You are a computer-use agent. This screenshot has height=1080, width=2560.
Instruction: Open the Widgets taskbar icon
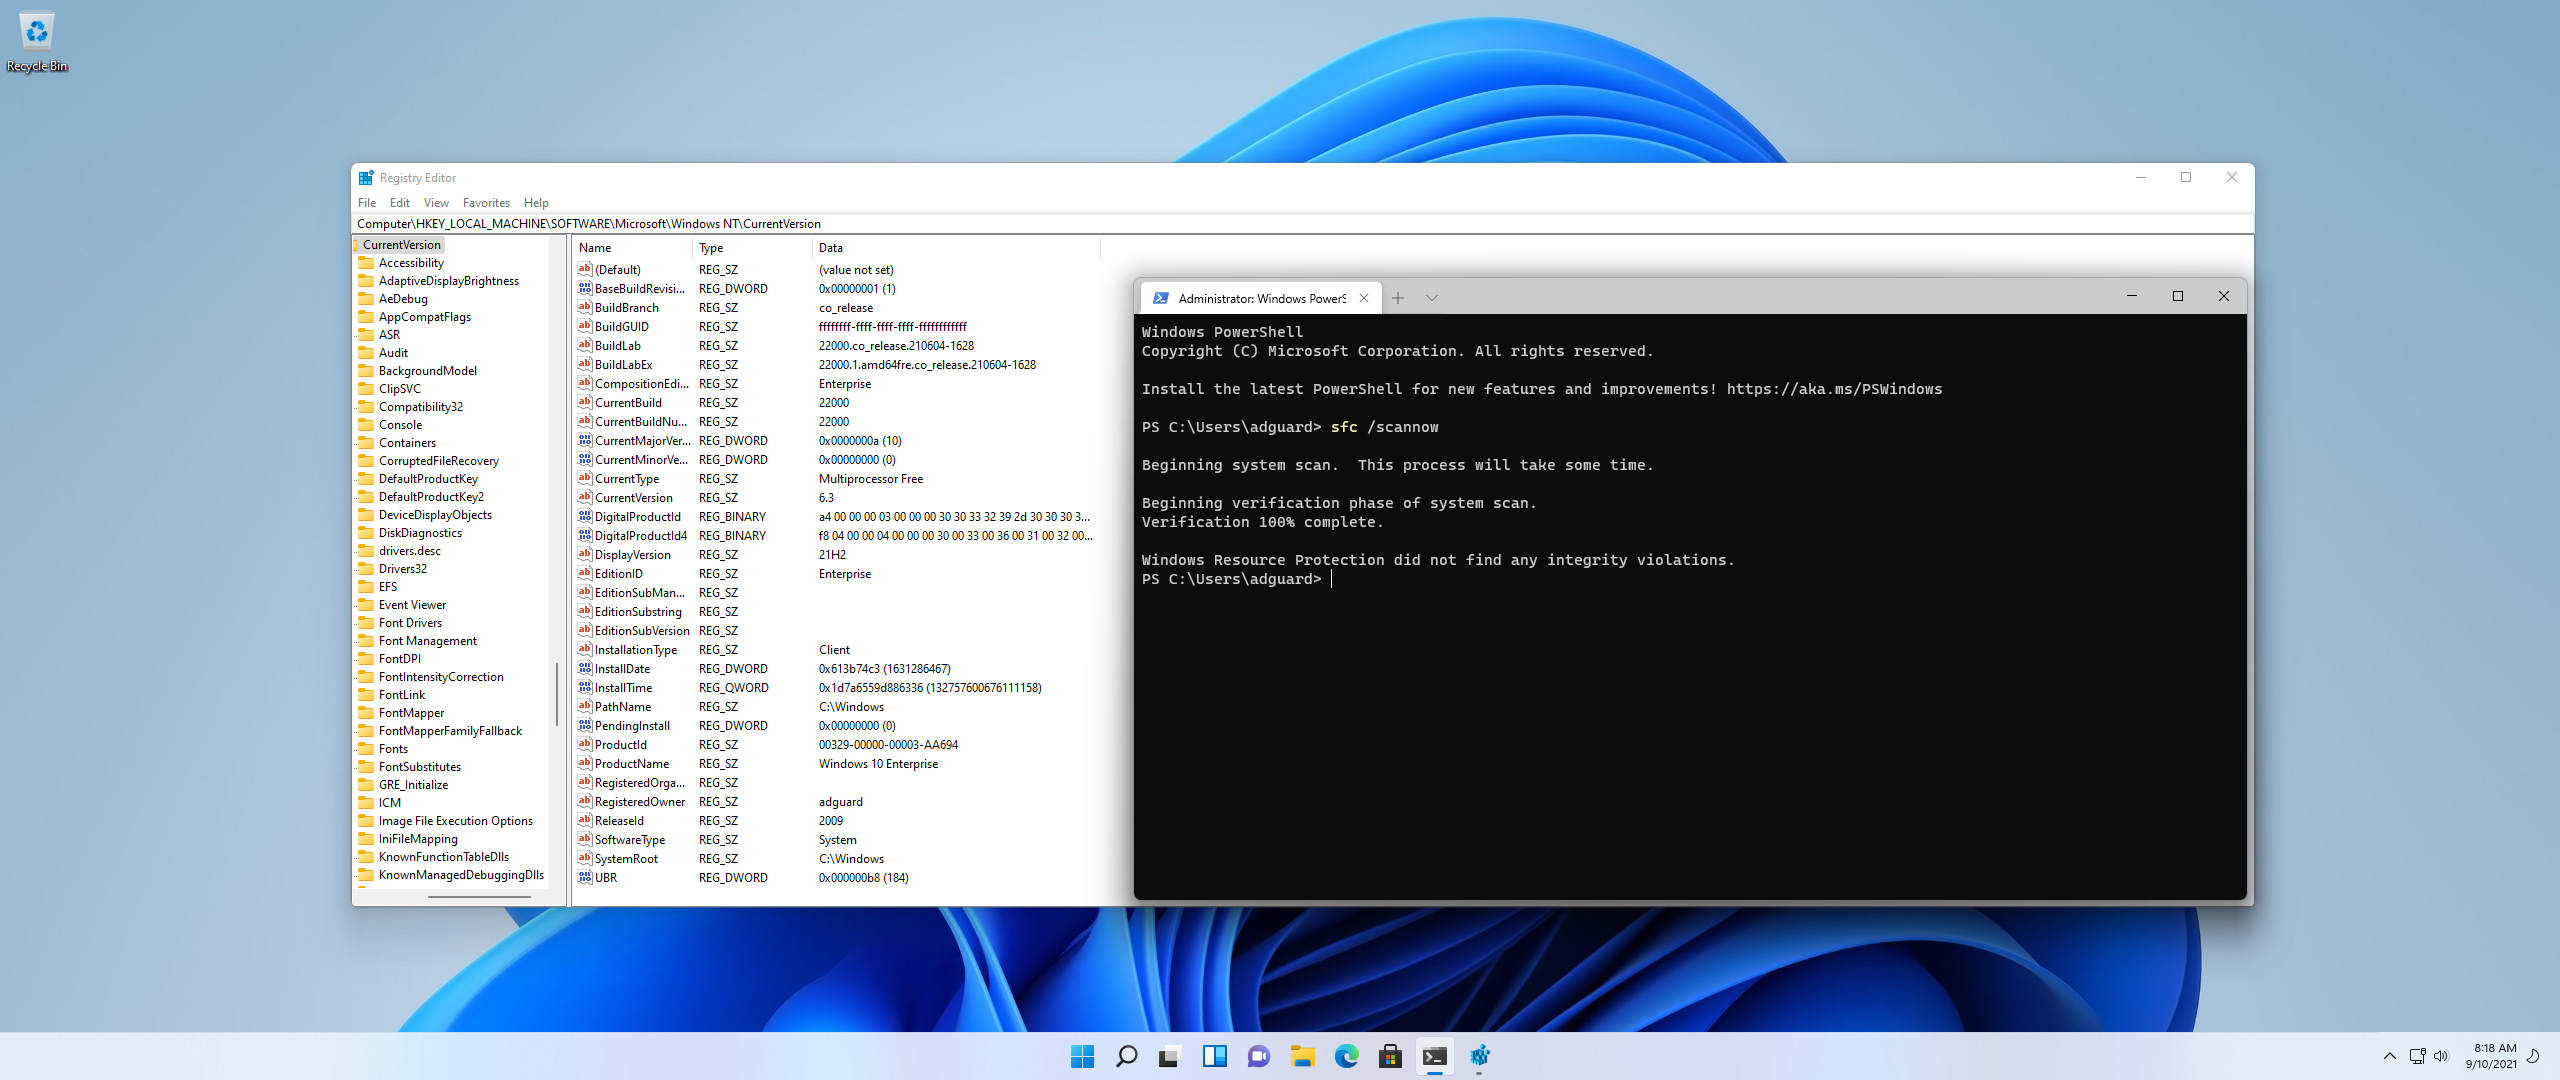[1214, 1056]
